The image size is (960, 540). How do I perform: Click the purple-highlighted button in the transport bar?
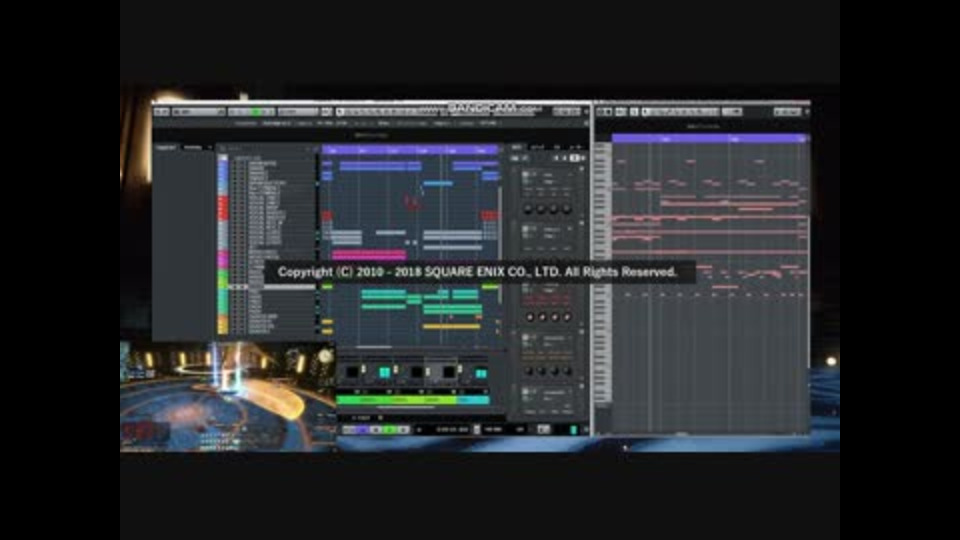click(x=362, y=430)
